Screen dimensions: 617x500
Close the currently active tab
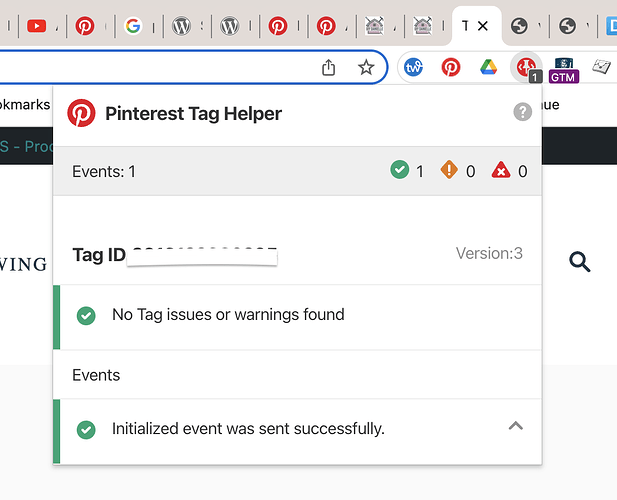click(483, 26)
